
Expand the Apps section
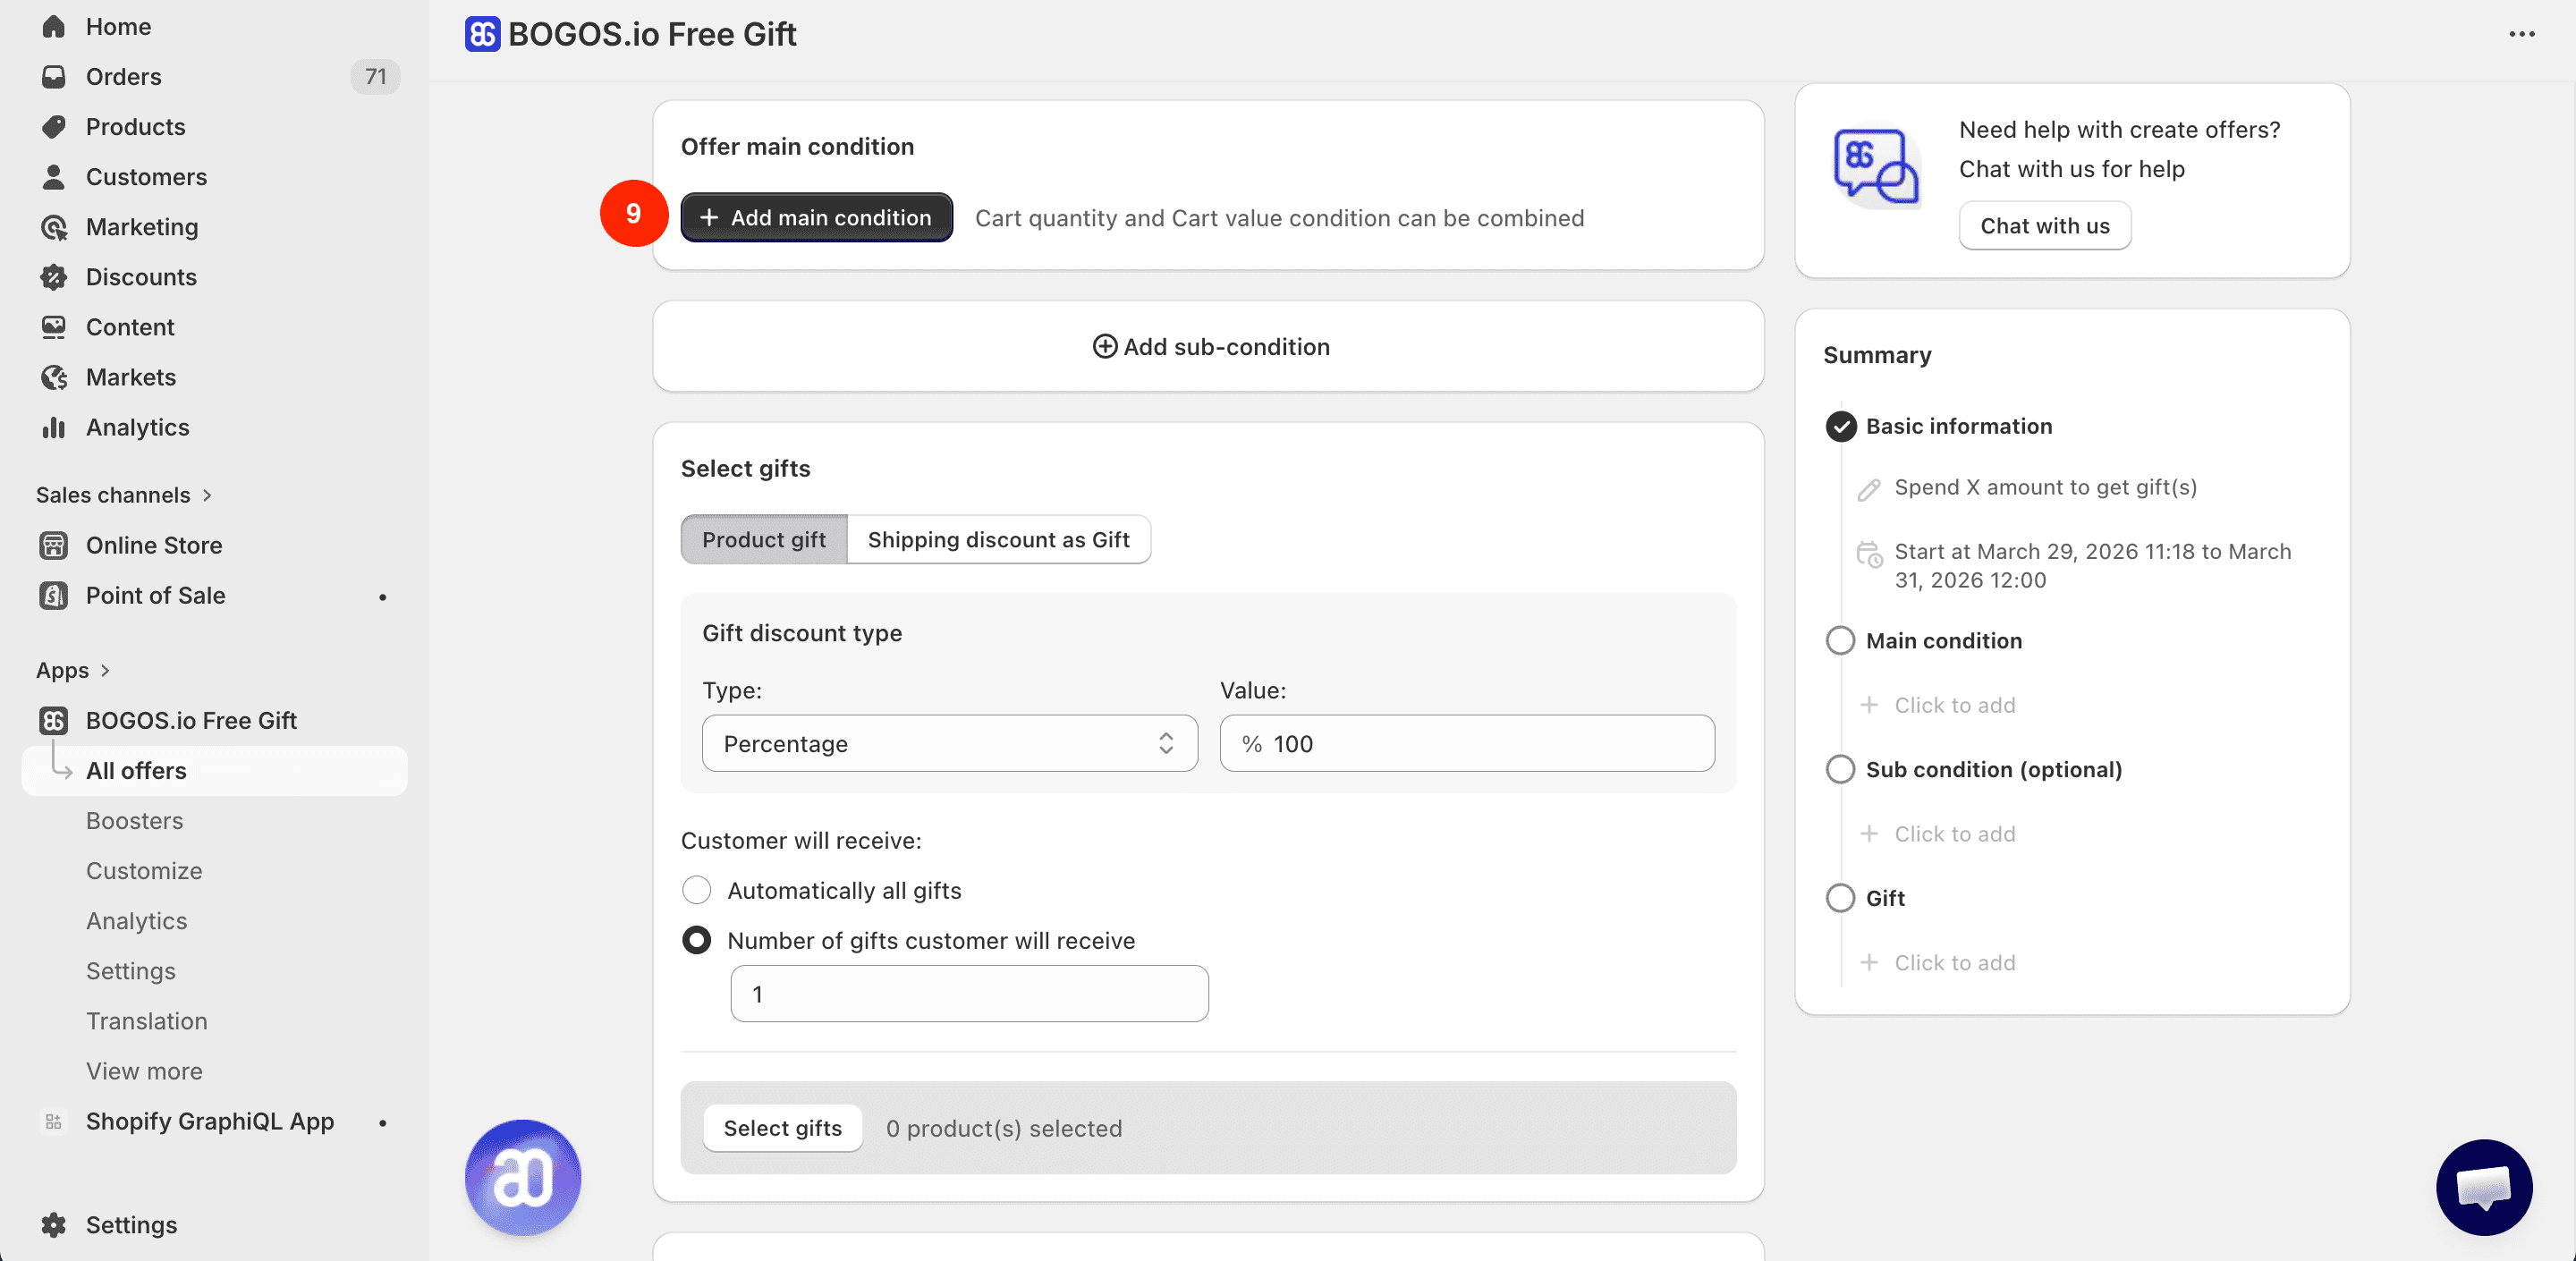point(73,670)
